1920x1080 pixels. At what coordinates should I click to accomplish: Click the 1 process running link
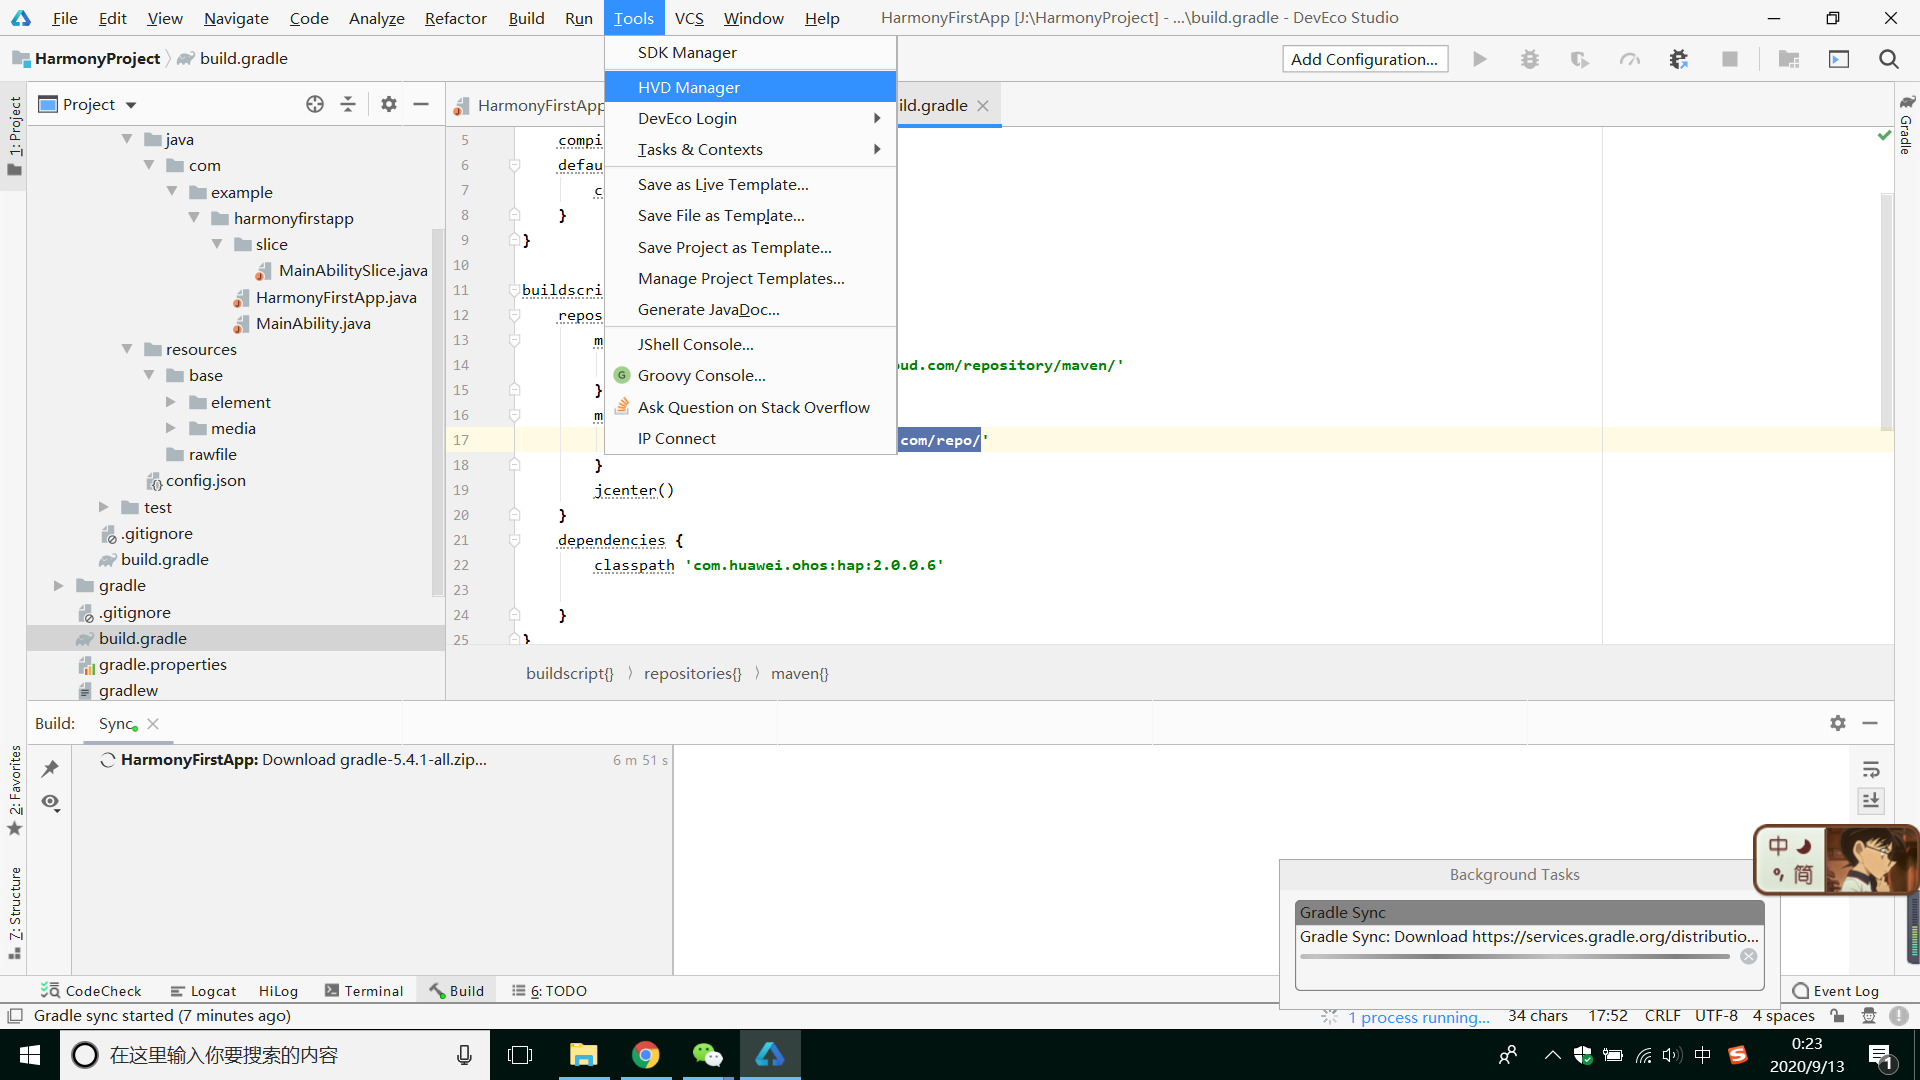(x=1418, y=1017)
